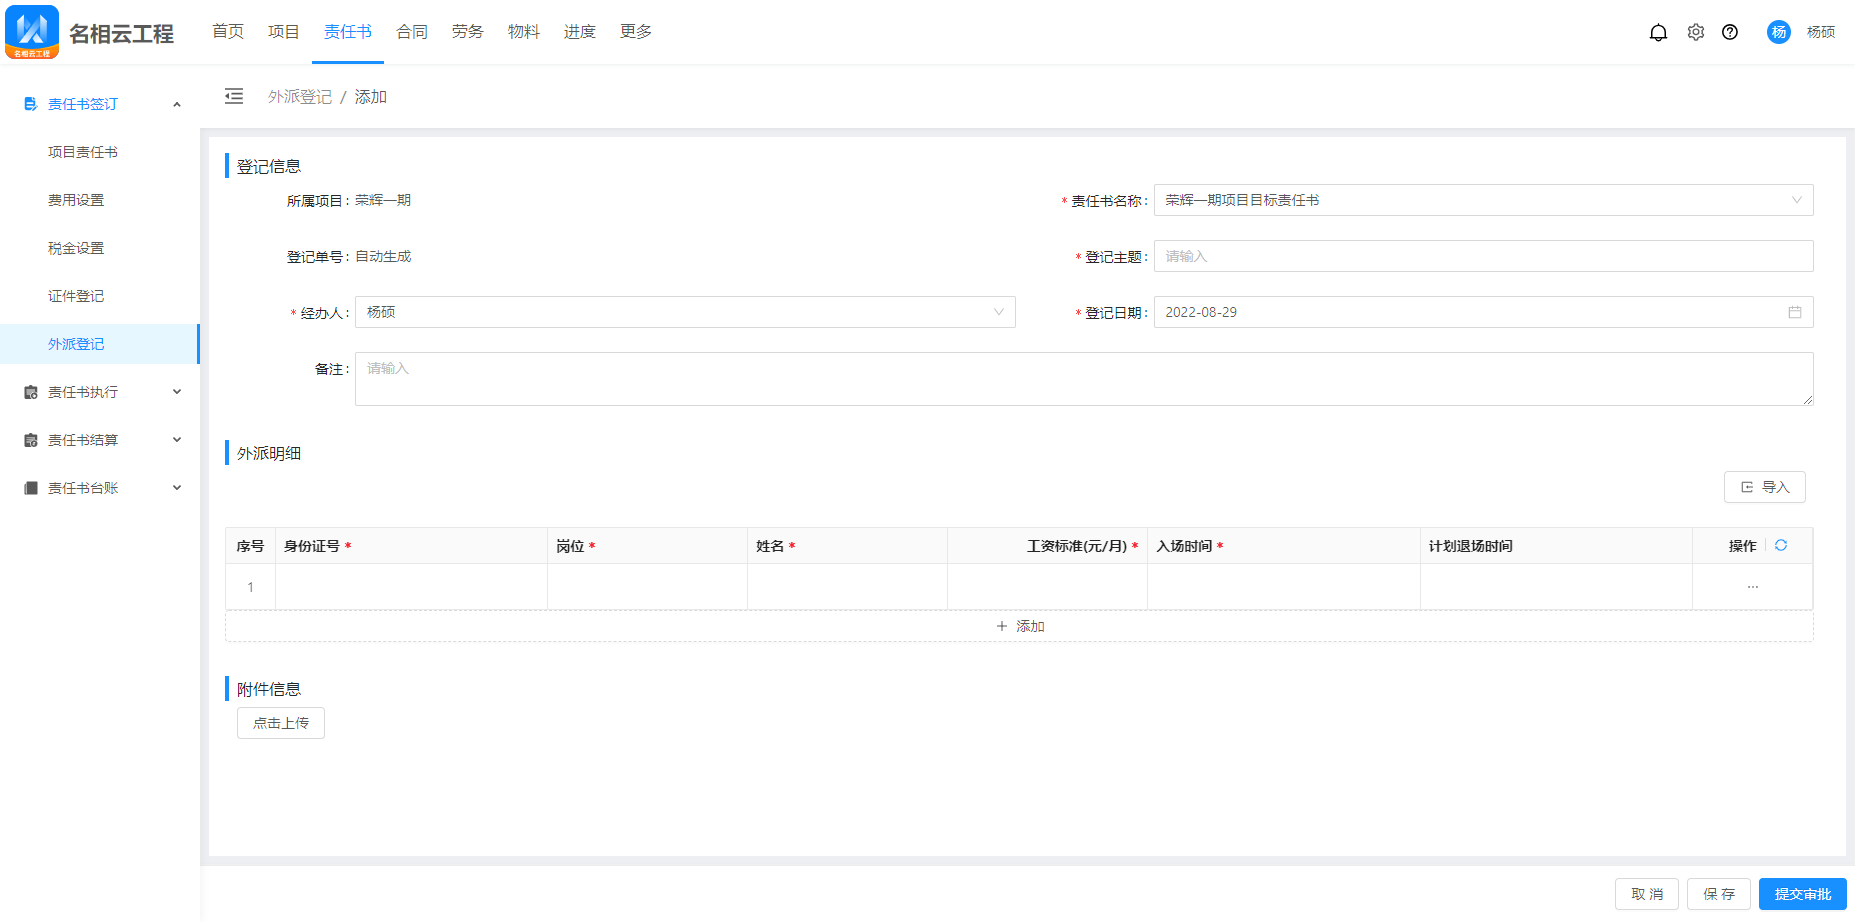Open the settings gear icon
This screenshot has height=922, width=1855.
click(x=1696, y=32)
